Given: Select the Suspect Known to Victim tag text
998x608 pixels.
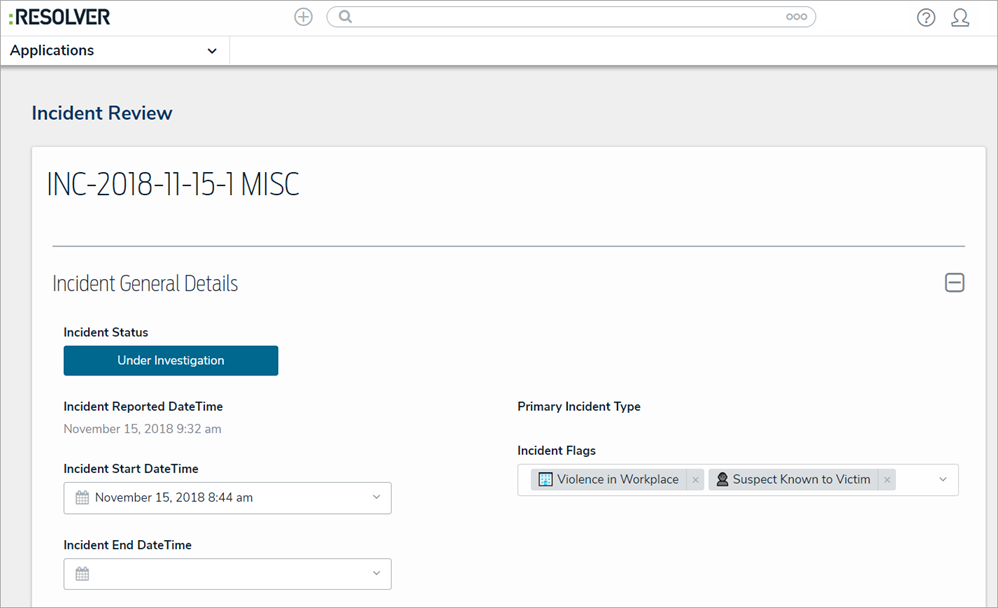Looking at the screenshot, I should tap(801, 479).
